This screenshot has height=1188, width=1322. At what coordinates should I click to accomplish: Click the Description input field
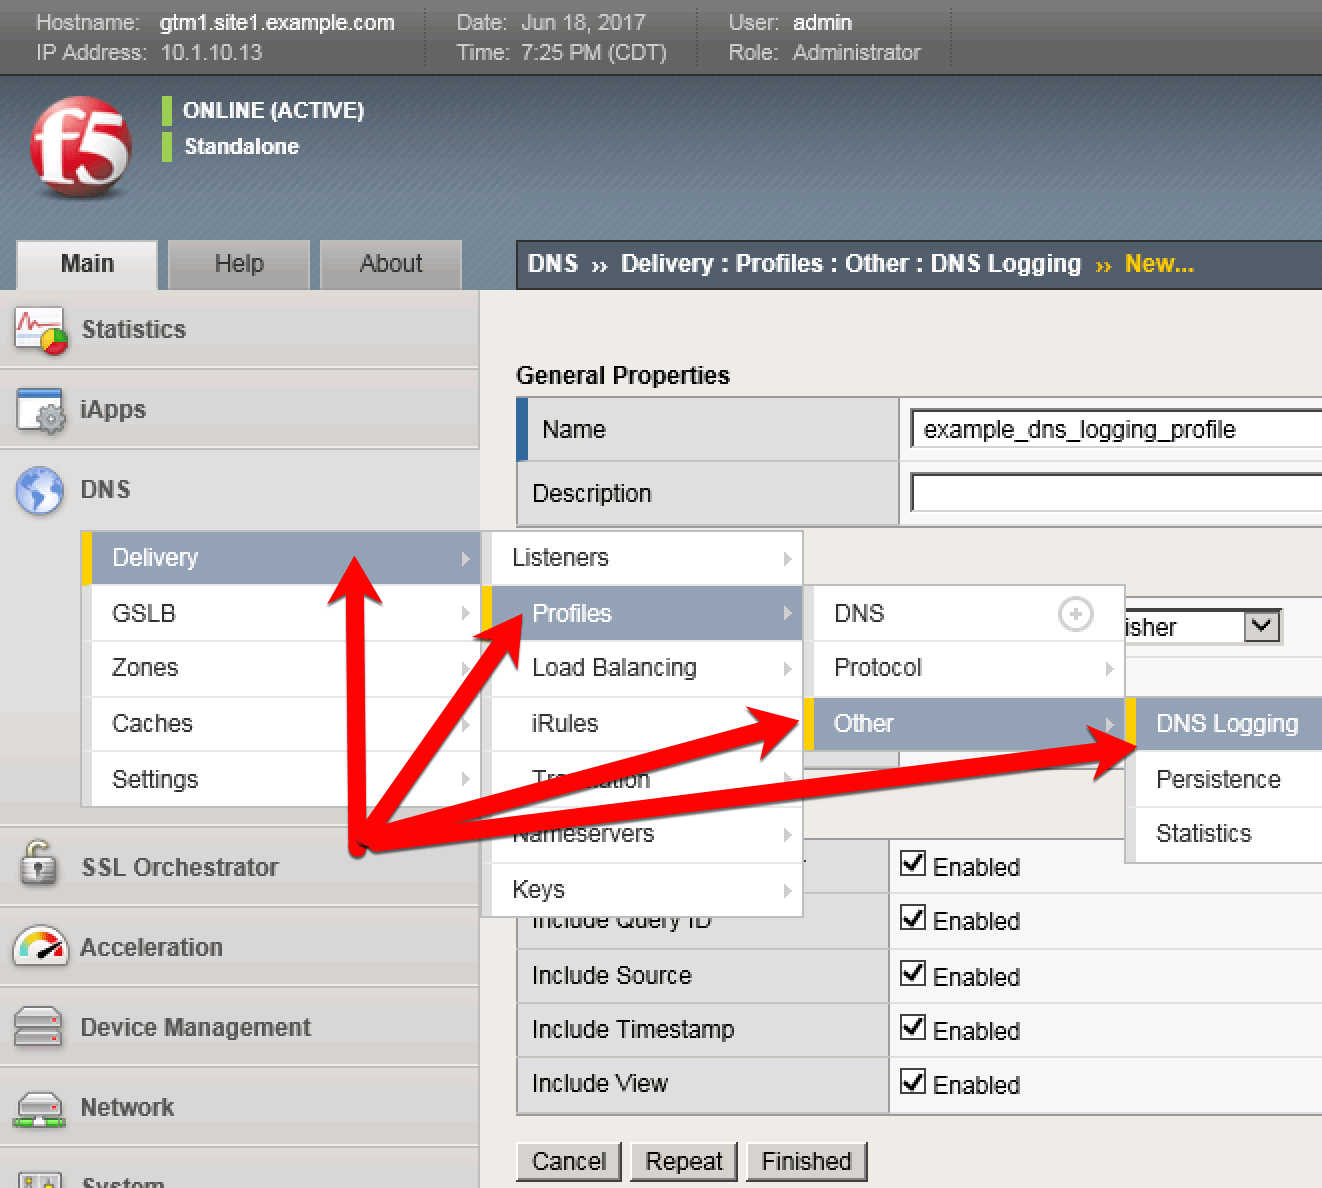tap(1116, 493)
